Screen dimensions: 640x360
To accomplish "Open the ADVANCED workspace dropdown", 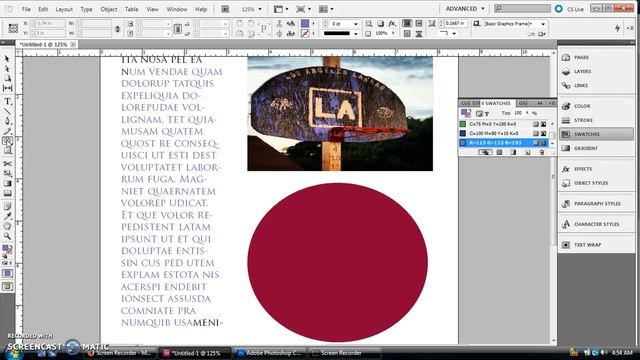I will point(465,9).
